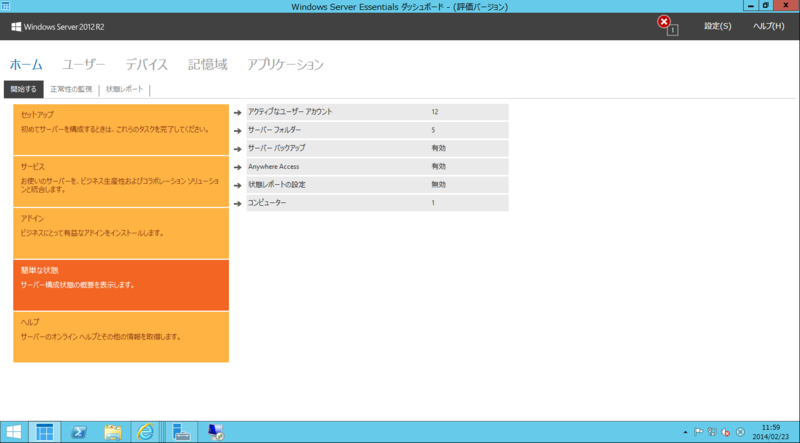Image resolution: width=800 pixels, height=443 pixels.
Task: Open File Explorer from the taskbar
Action: tap(113, 432)
